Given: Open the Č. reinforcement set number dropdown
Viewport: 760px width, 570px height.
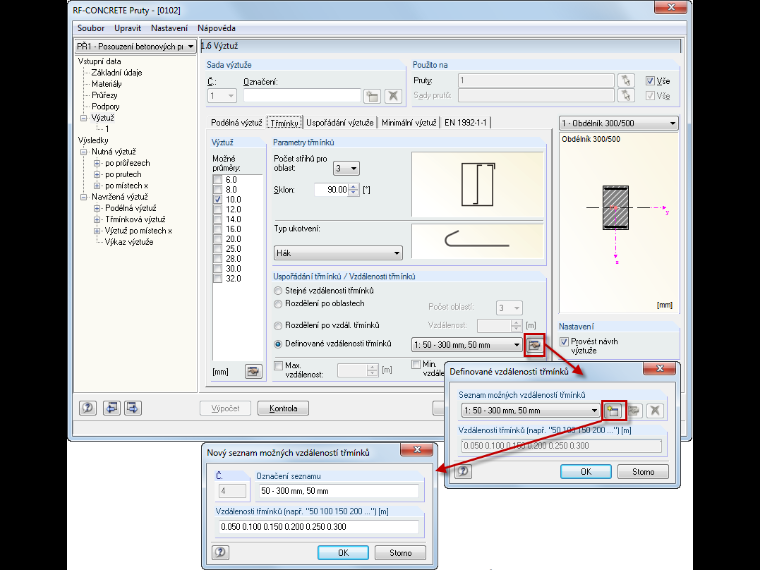Looking at the screenshot, I should click(x=222, y=96).
